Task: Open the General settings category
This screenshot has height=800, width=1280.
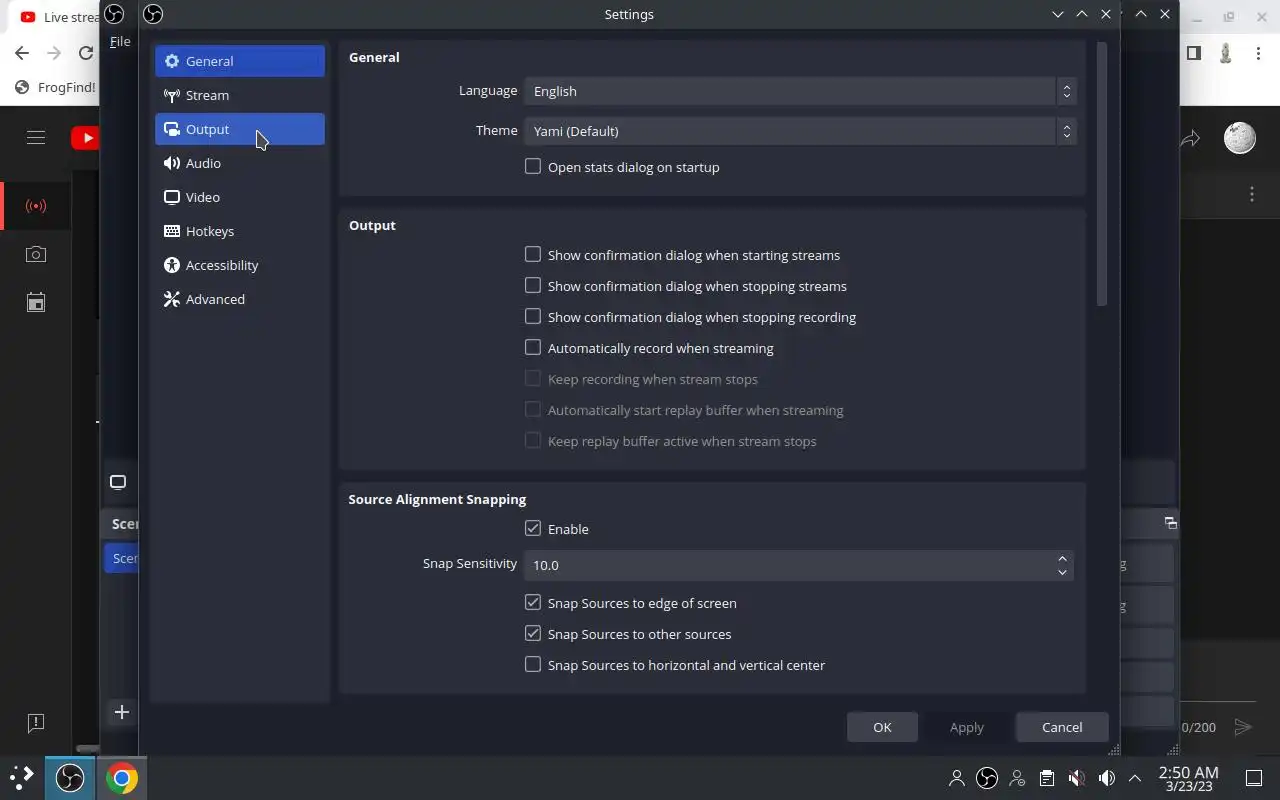Action: [x=240, y=61]
